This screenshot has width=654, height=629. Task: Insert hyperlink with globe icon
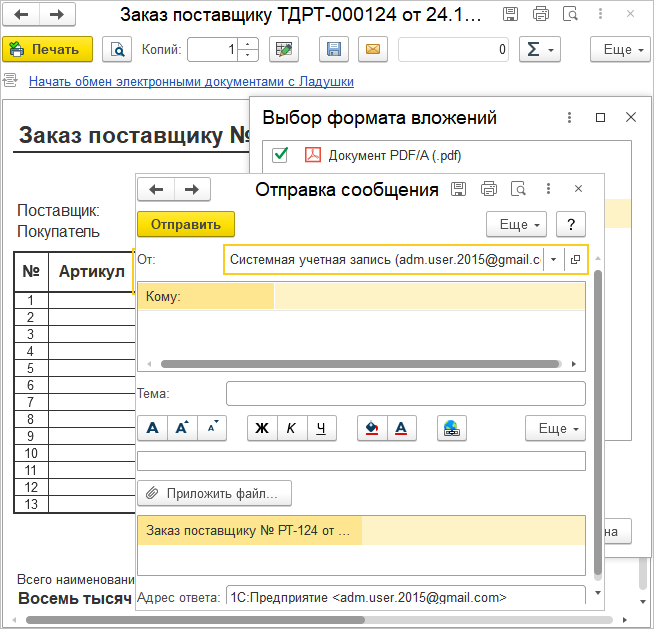(x=452, y=428)
